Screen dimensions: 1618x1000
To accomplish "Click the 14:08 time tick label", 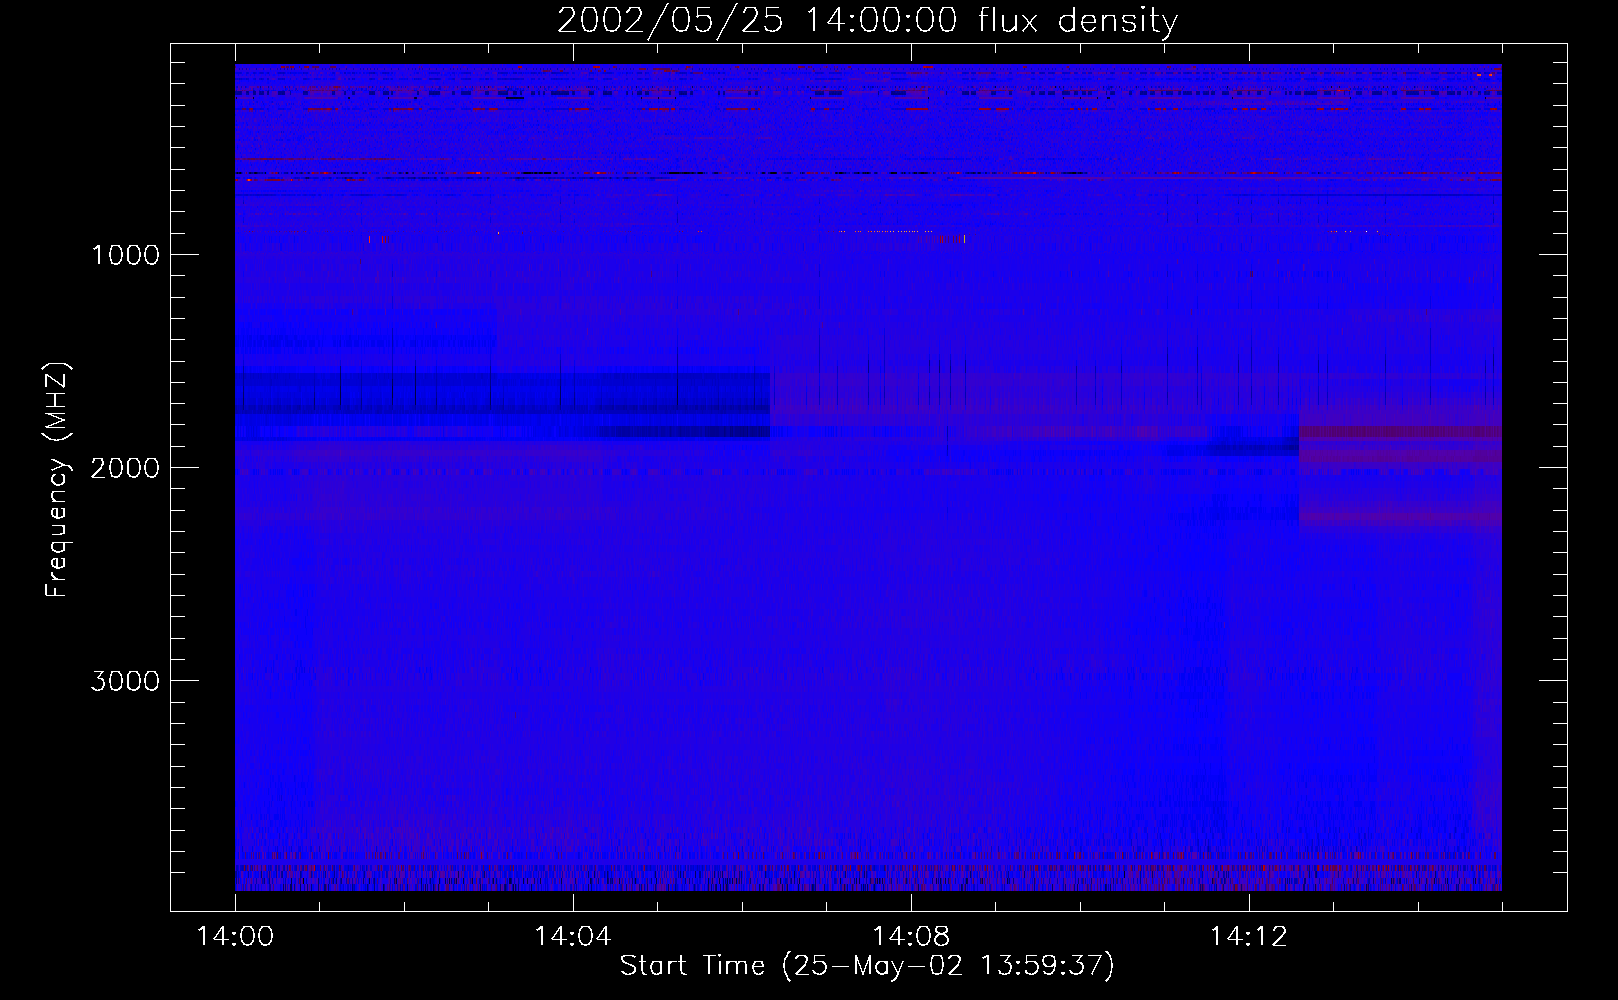I will [910, 937].
